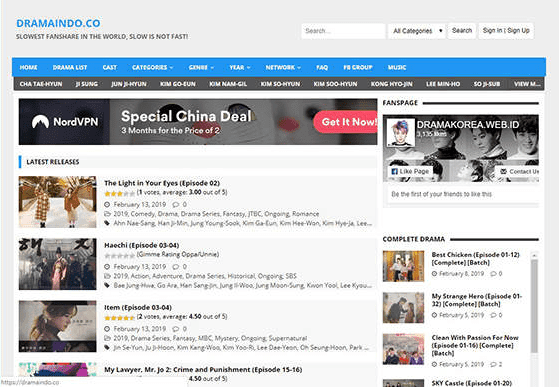This screenshot has width=559, height=387.
Task: Focus the Search input field
Action: [x=343, y=31]
